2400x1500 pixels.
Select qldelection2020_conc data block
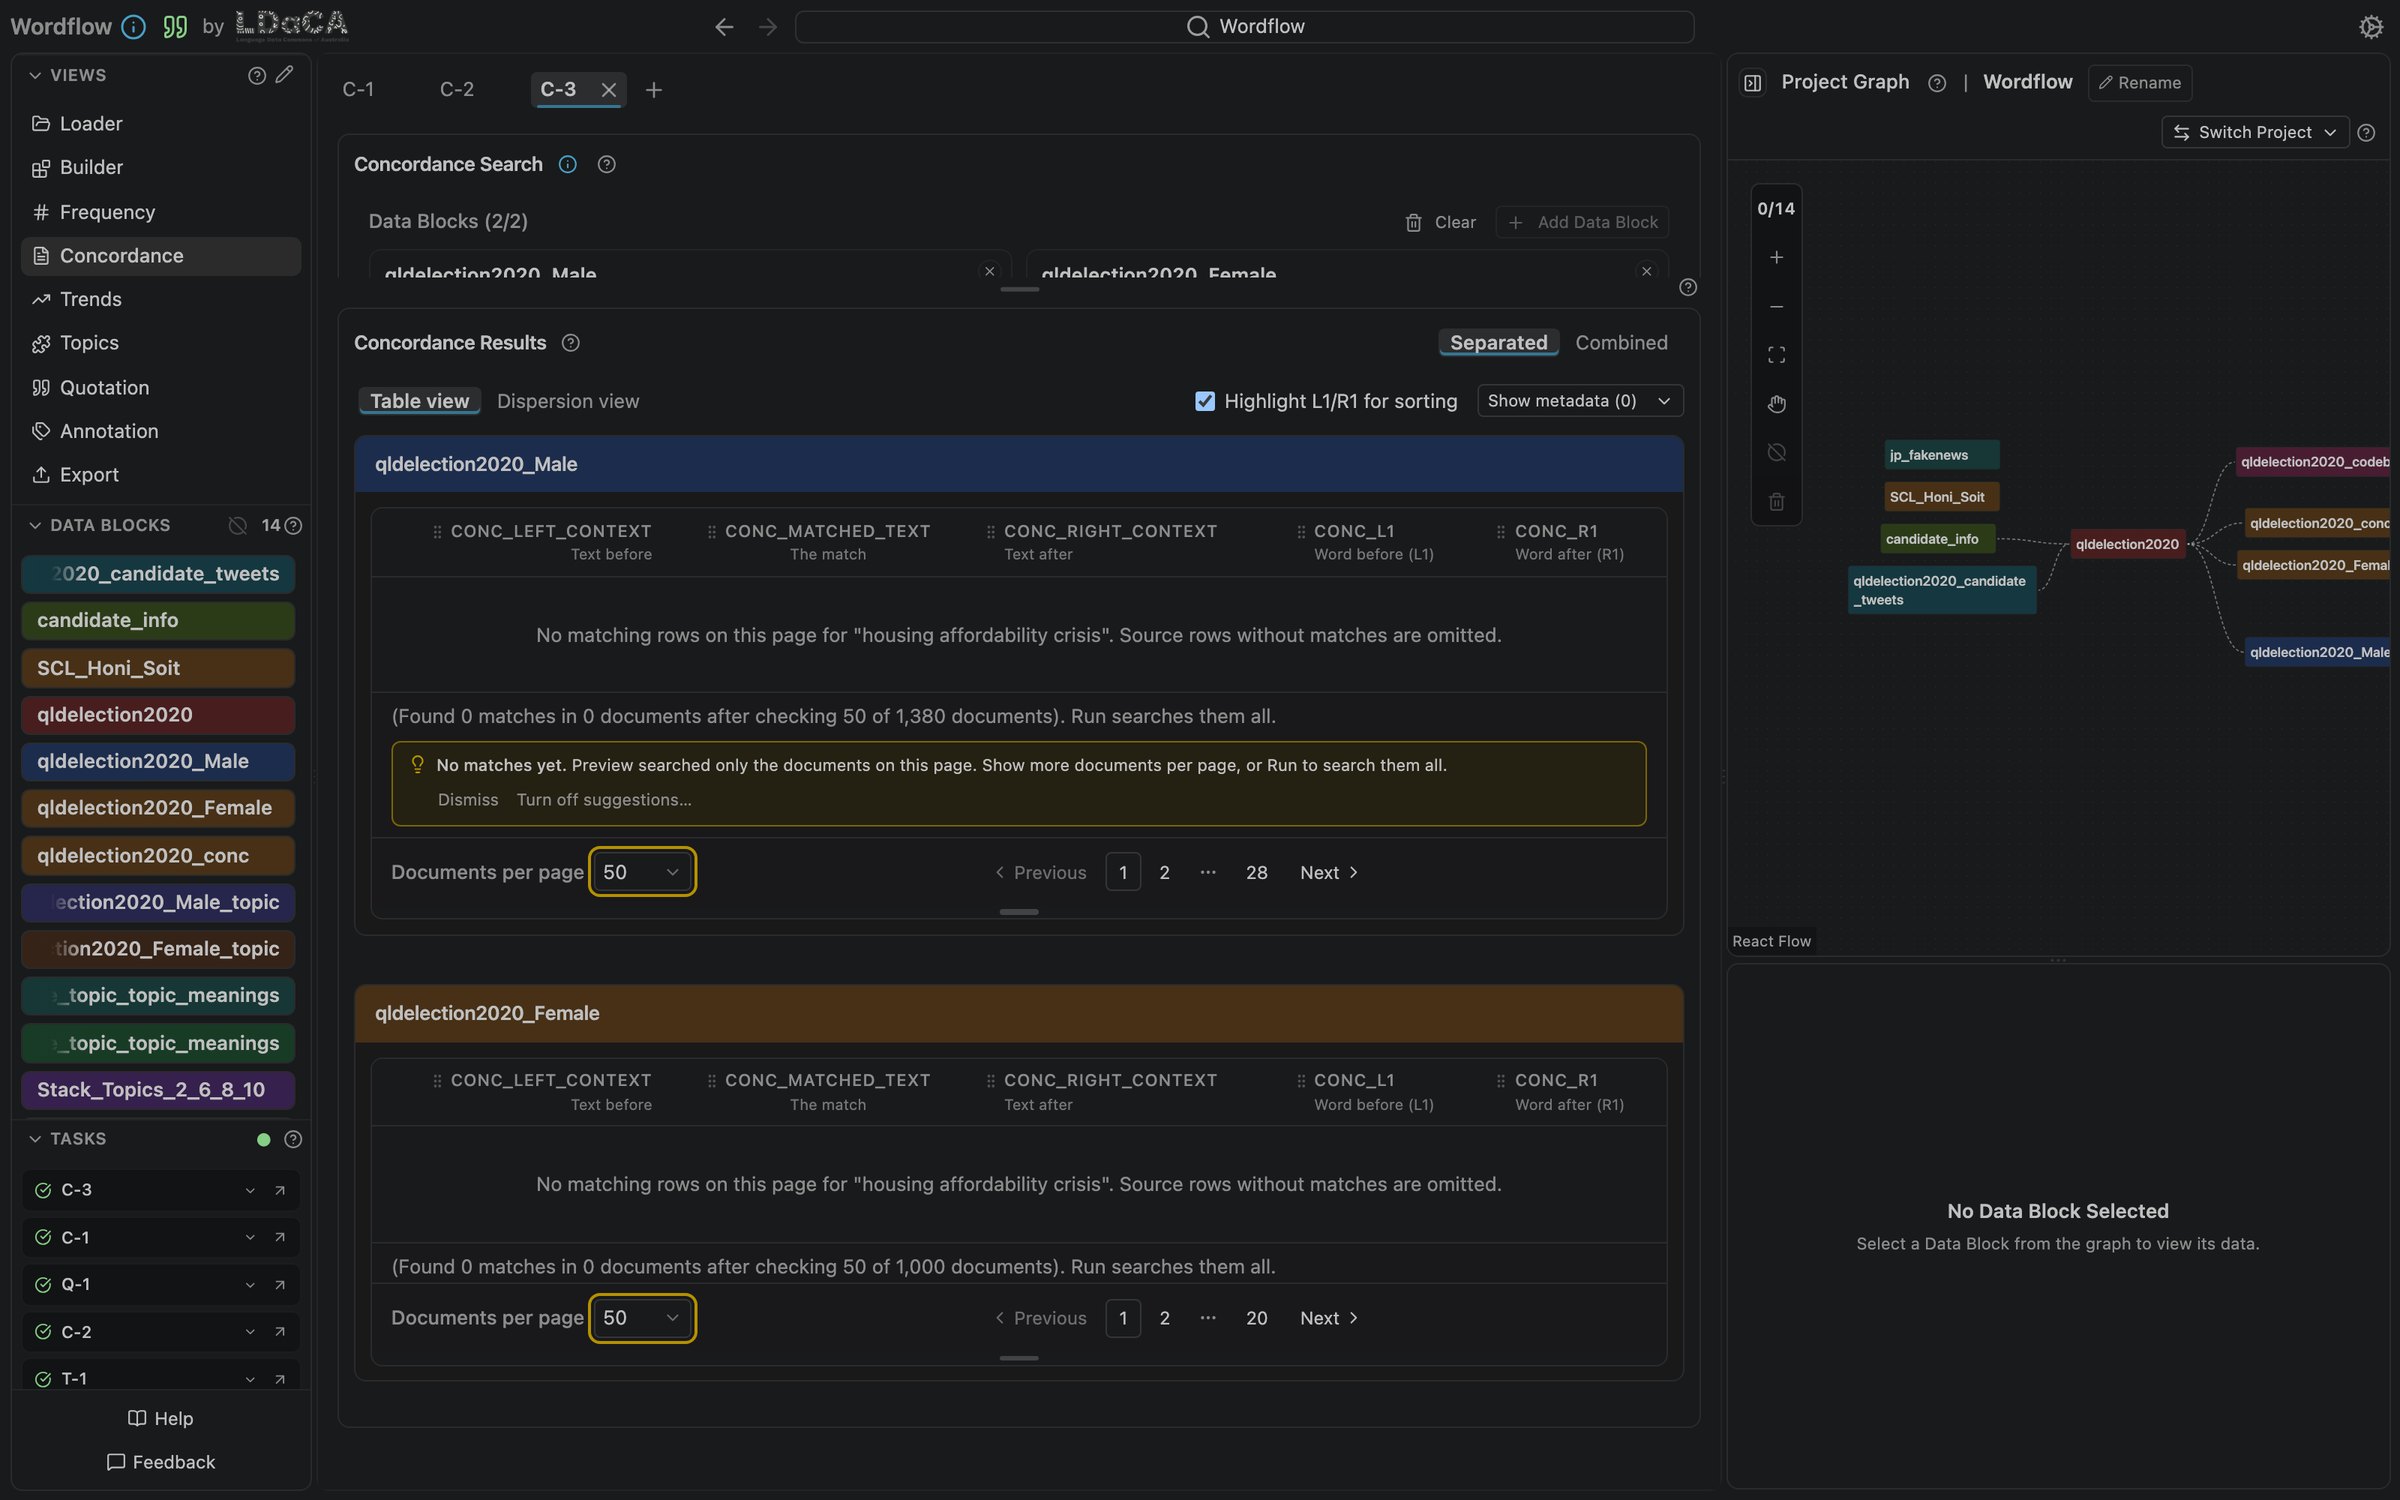point(158,856)
